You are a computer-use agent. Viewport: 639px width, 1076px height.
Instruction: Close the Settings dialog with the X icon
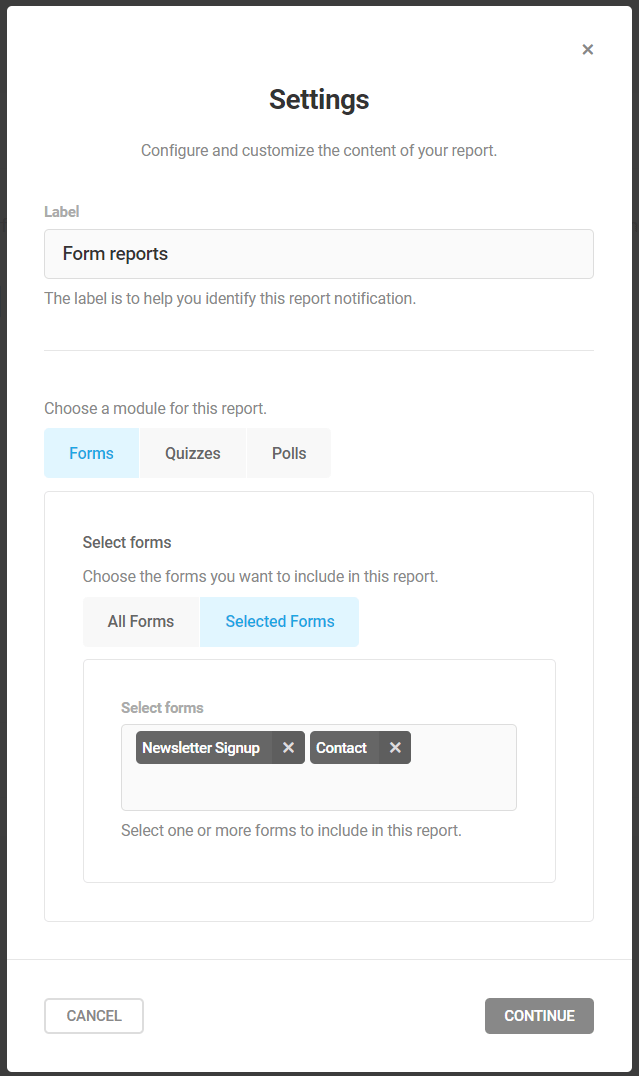(x=588, y=49)
